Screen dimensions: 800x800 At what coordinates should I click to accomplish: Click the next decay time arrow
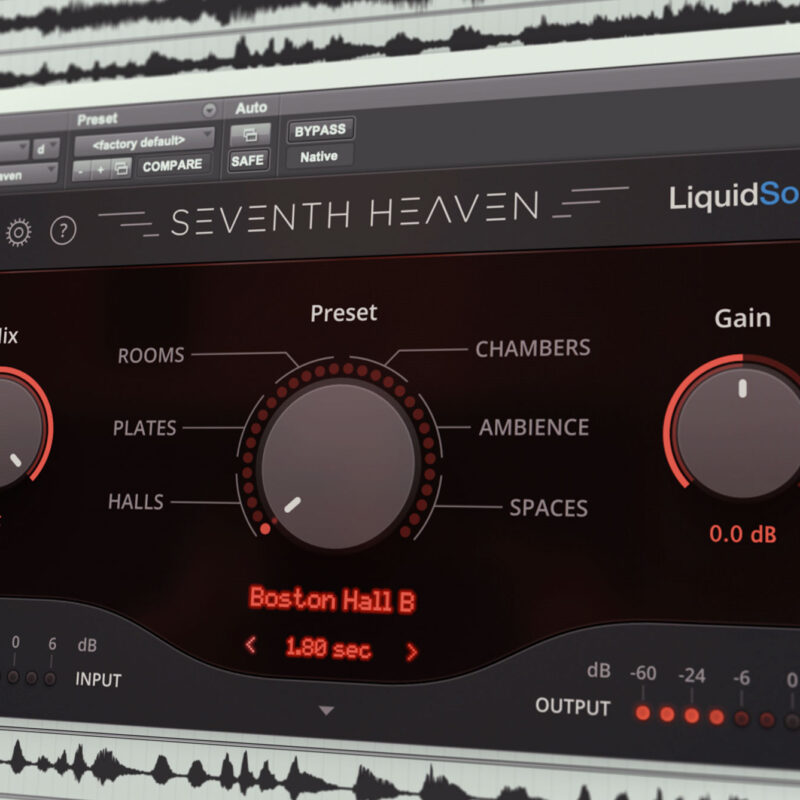tap(412, 652)
